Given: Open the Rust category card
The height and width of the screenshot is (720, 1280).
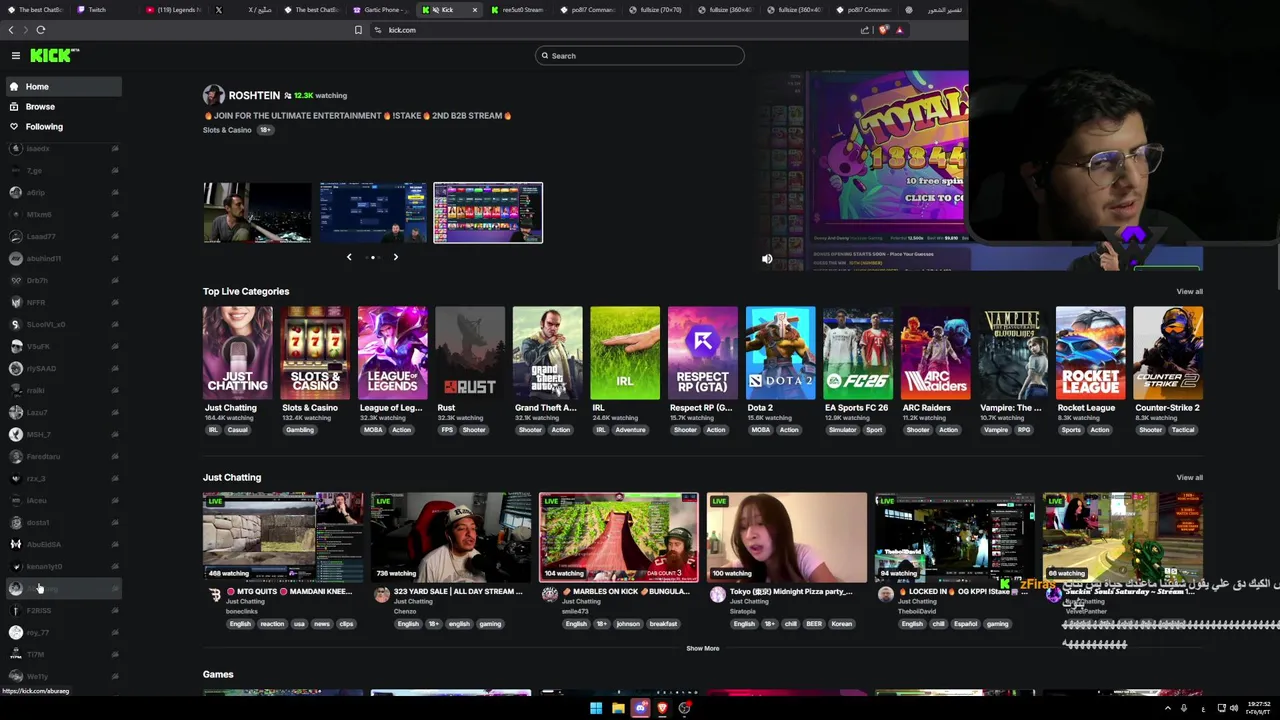Looking at the screenshot, I should pyautogui.click(x=470, y=353).
